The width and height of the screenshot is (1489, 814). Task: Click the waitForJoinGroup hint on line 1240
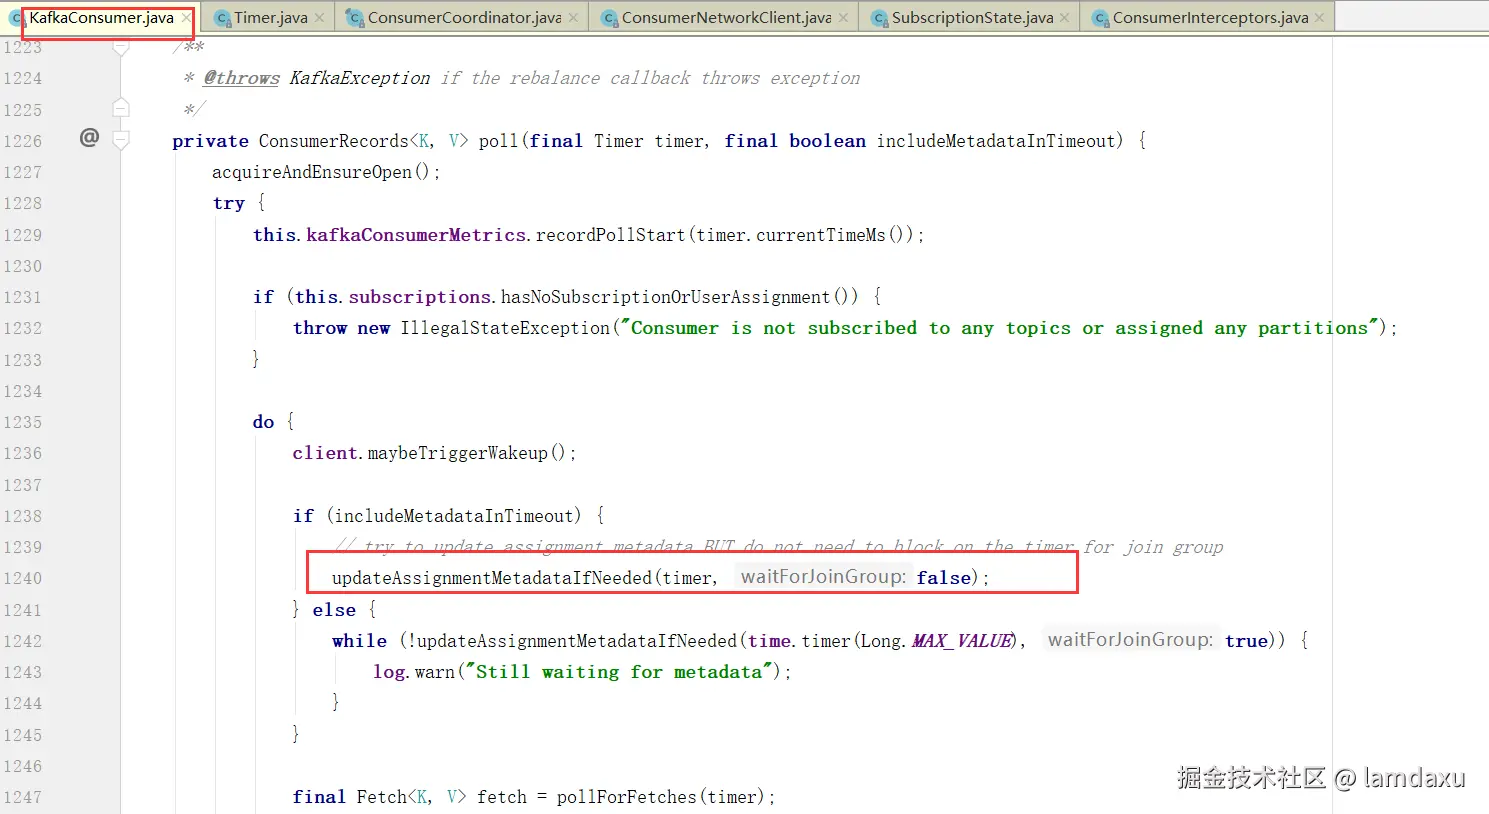(x=823, y=576)
